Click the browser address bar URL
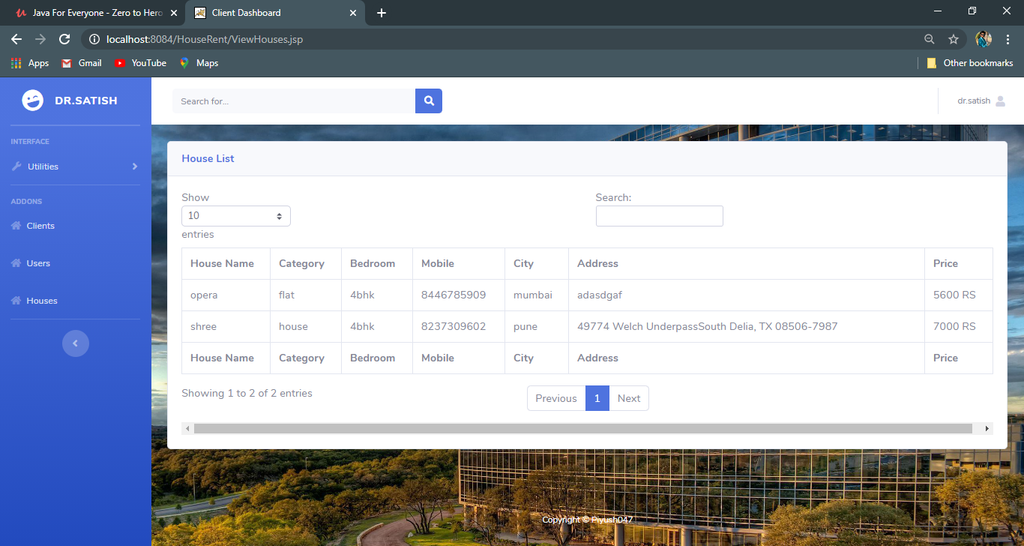Image resolution: width=1024 pixels, height=546 pixels. click(x=204, y=39)
